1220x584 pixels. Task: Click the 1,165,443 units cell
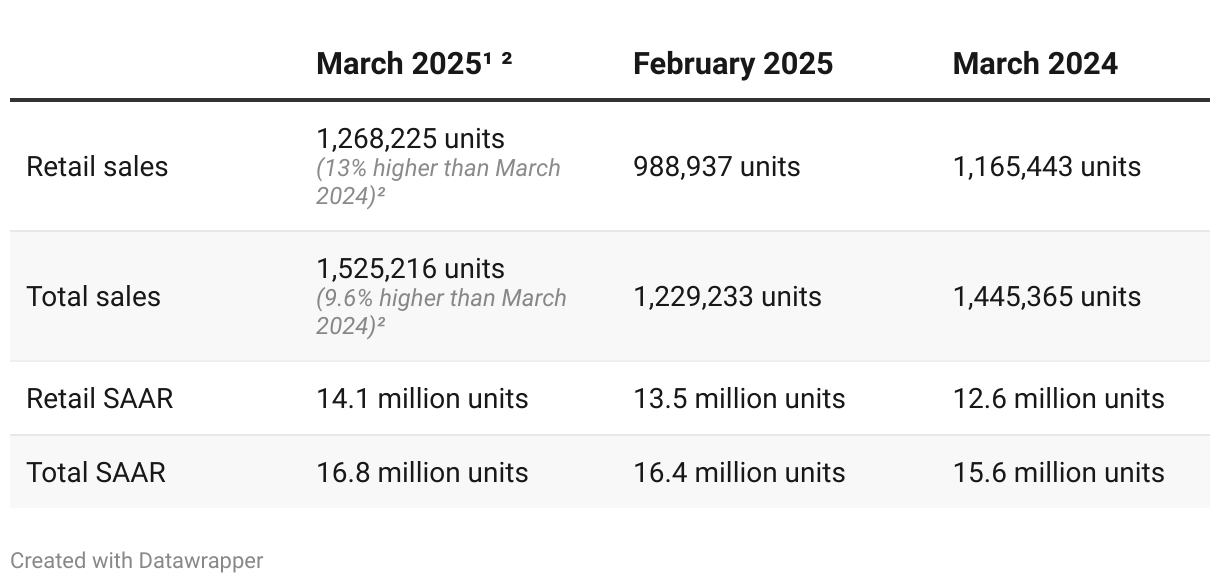coord(1047,166)
